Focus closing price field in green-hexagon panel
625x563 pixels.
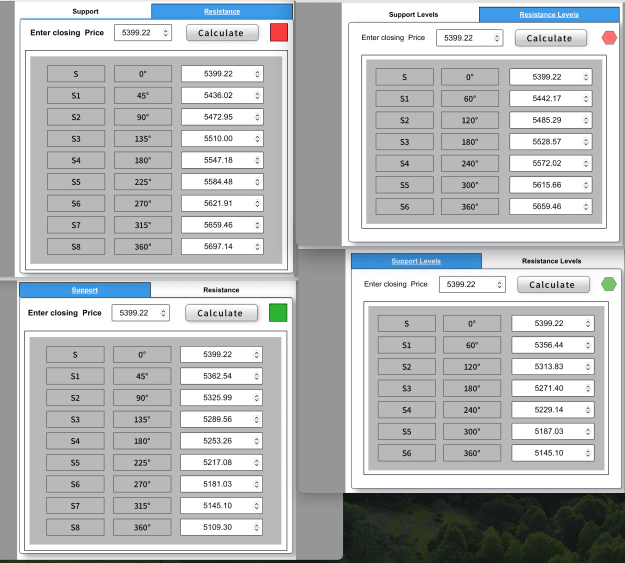click(472, 284)
